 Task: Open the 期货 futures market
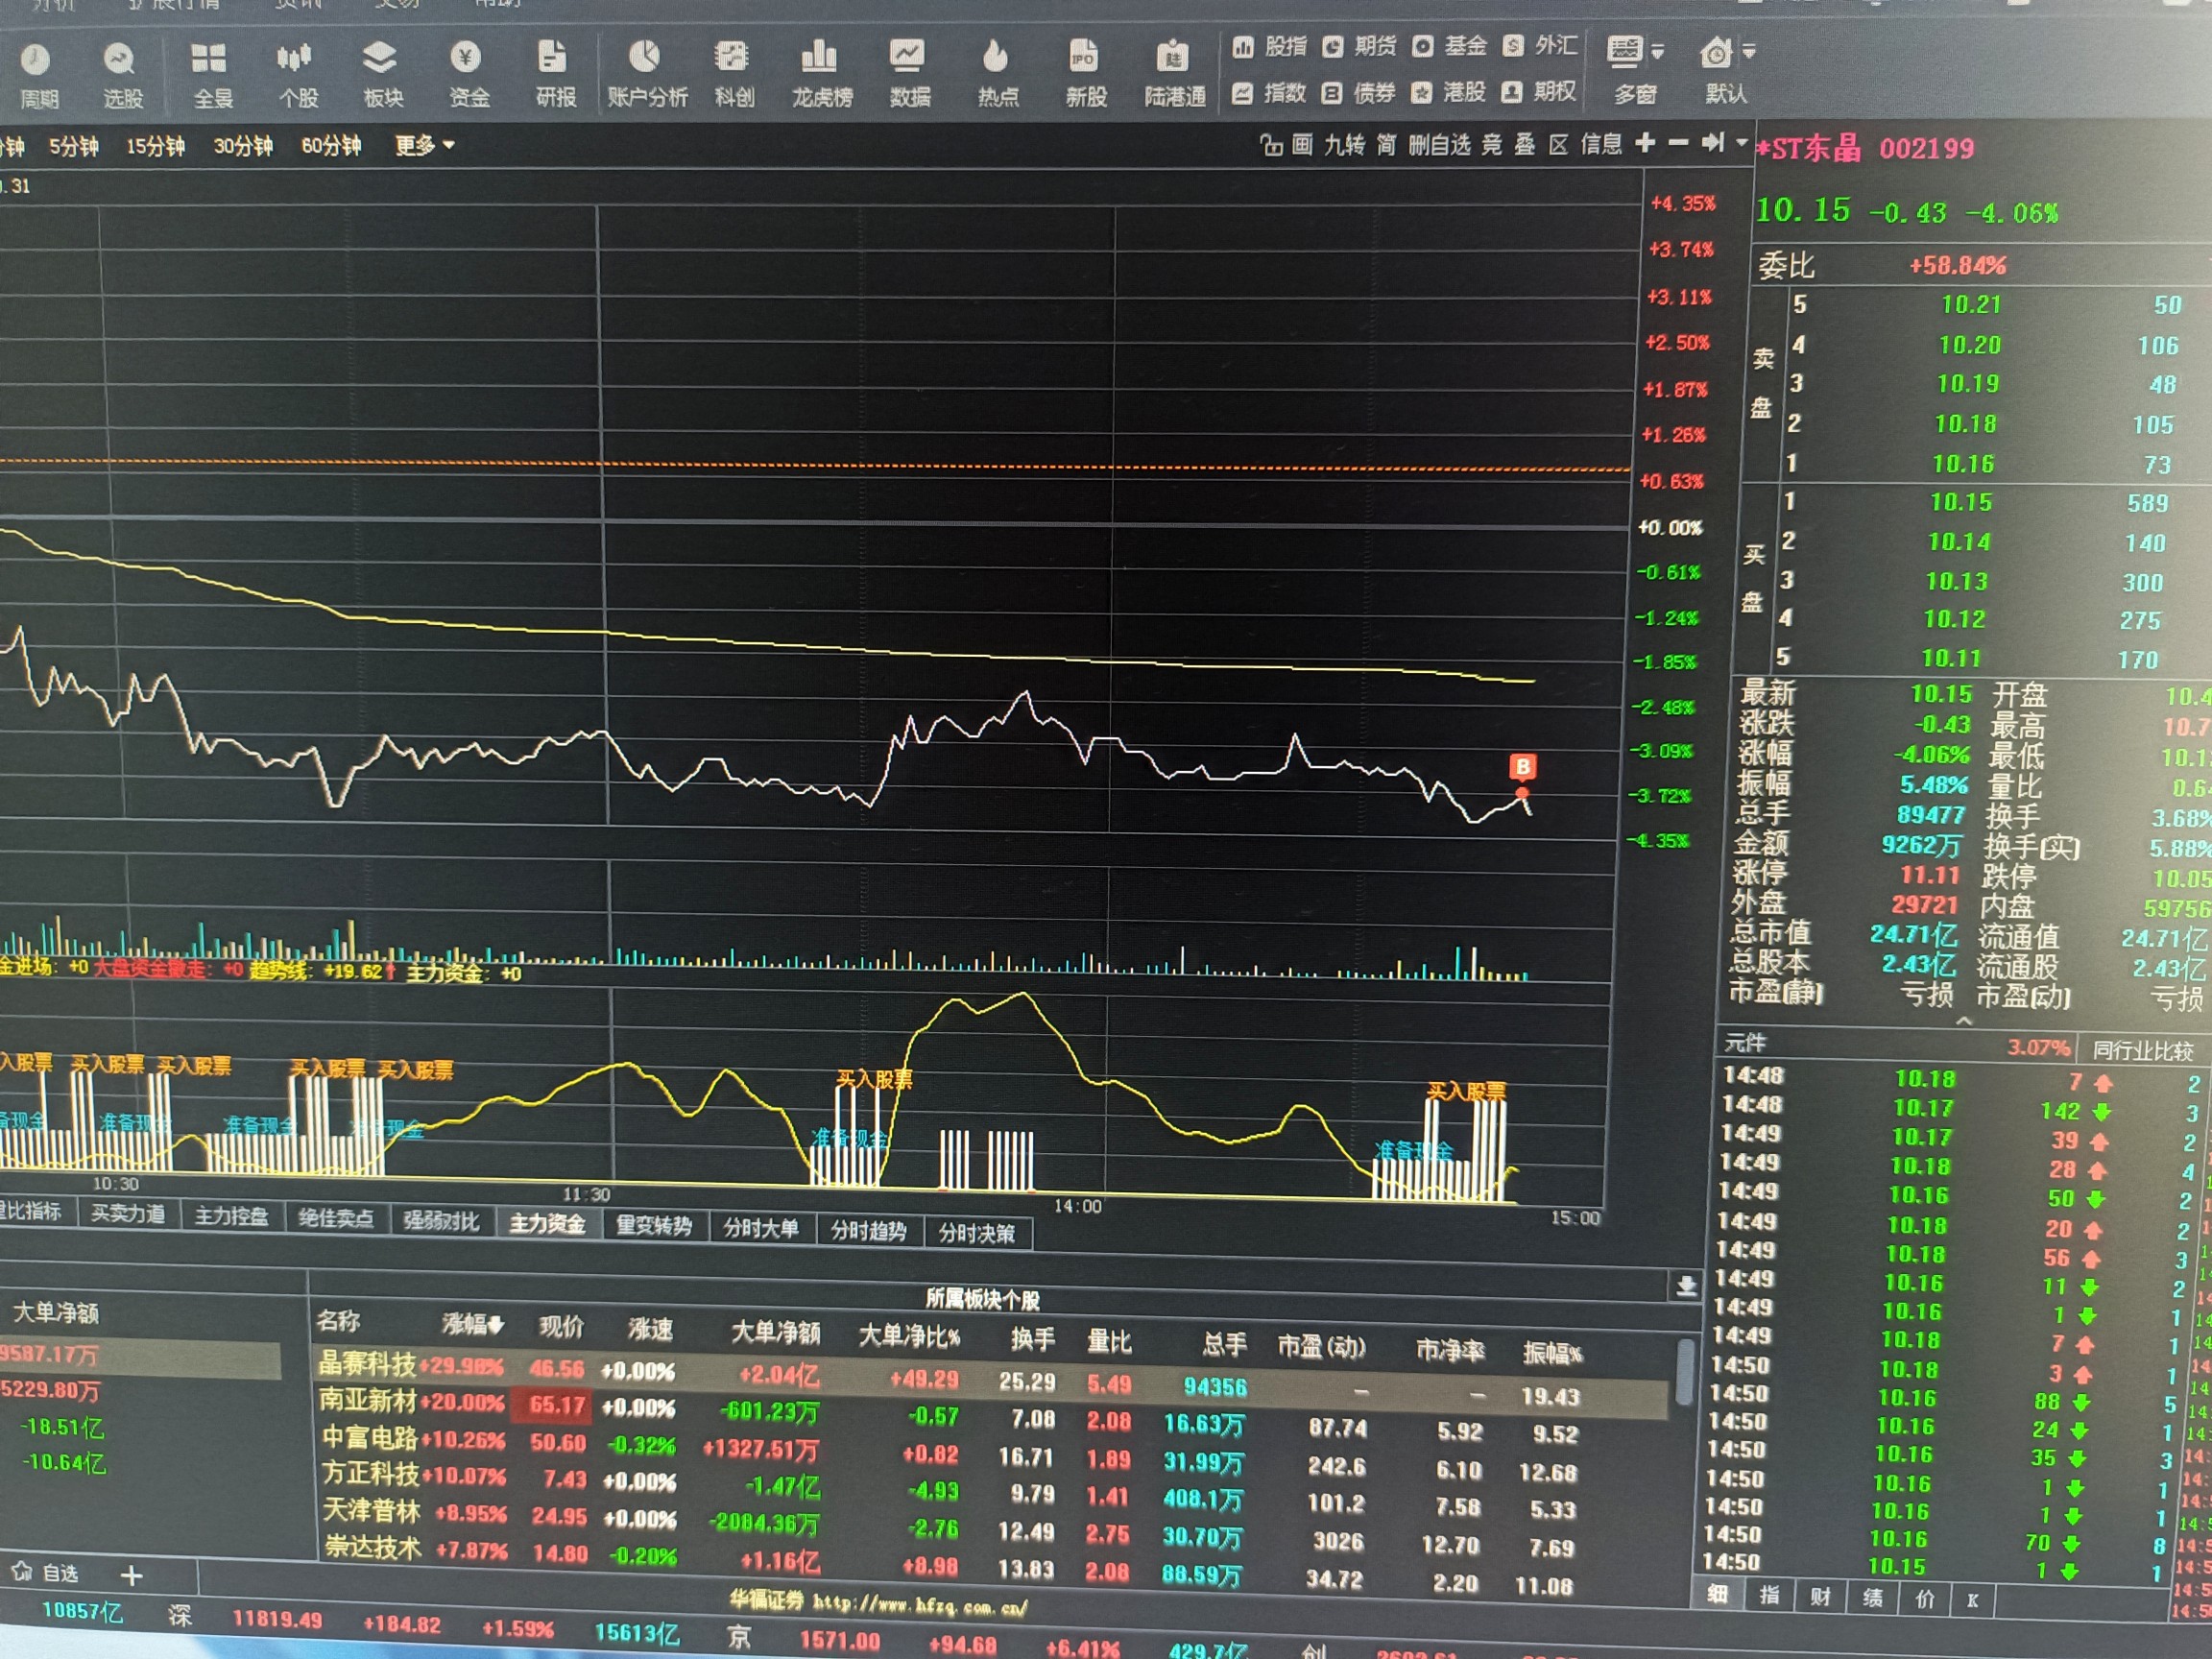pyautogui.click(x=1359, y=46)
